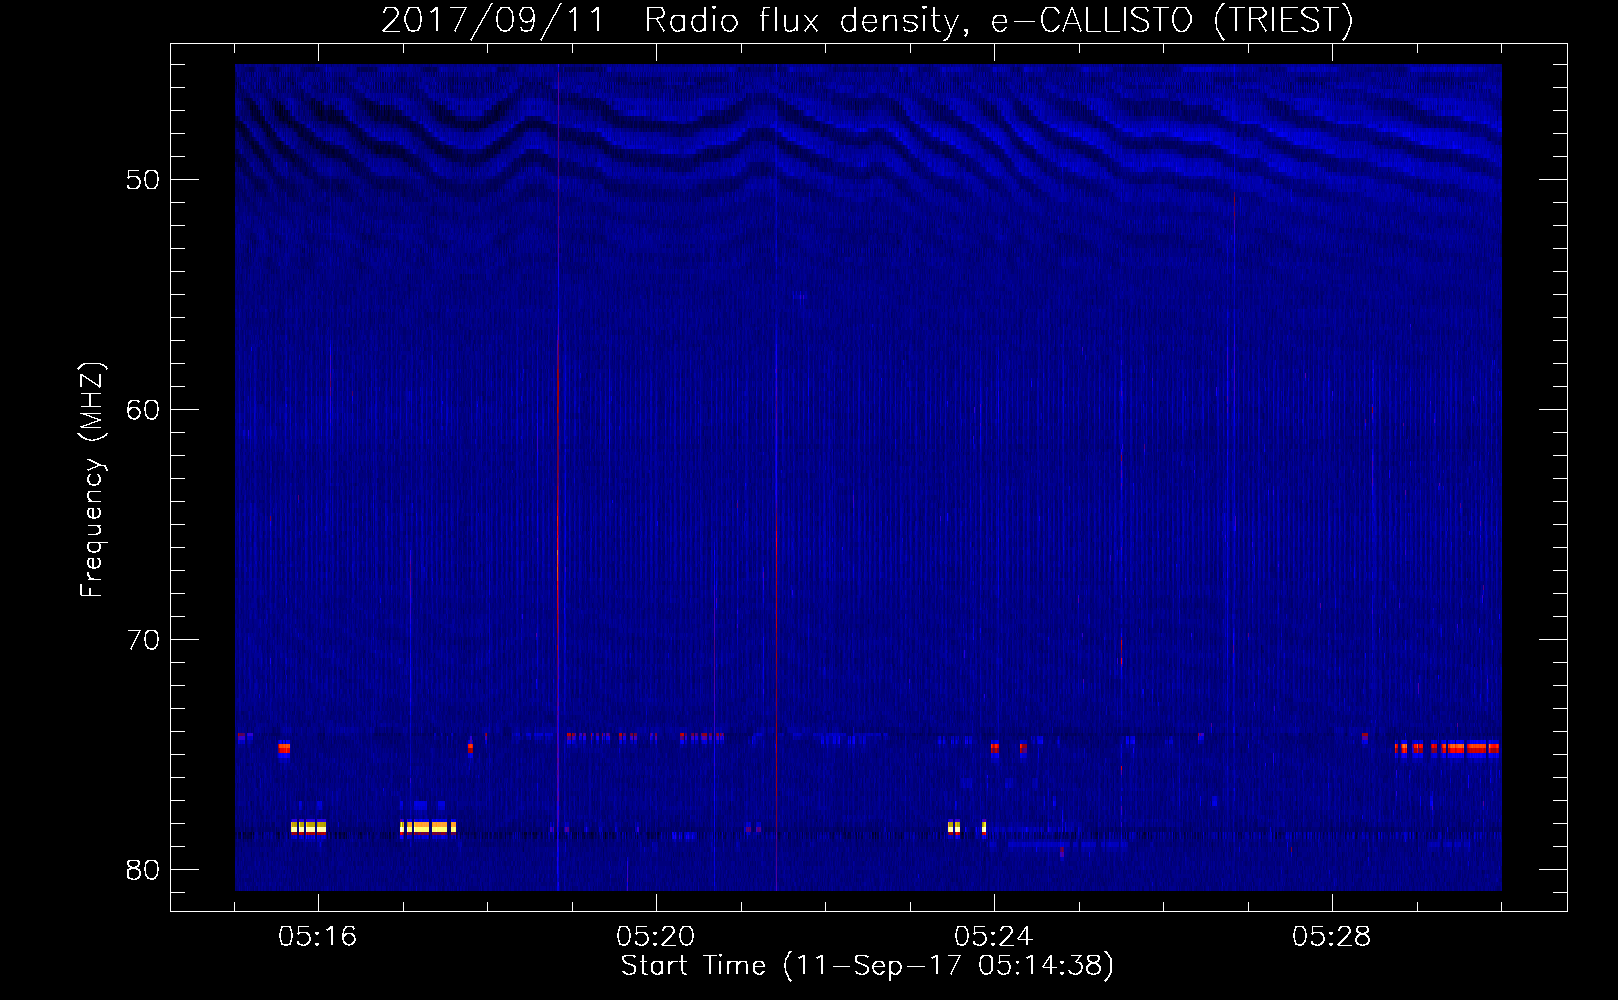Click the 50 frequency tick label
This screenshot has height=1000, width=1618.
coord(143,180)
